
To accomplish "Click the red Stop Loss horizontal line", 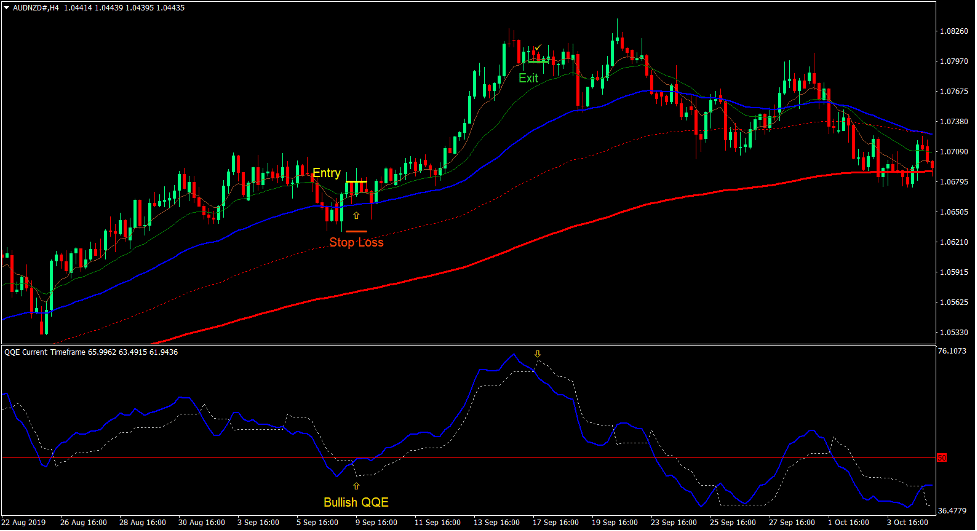I will click(x=356, y=231).
